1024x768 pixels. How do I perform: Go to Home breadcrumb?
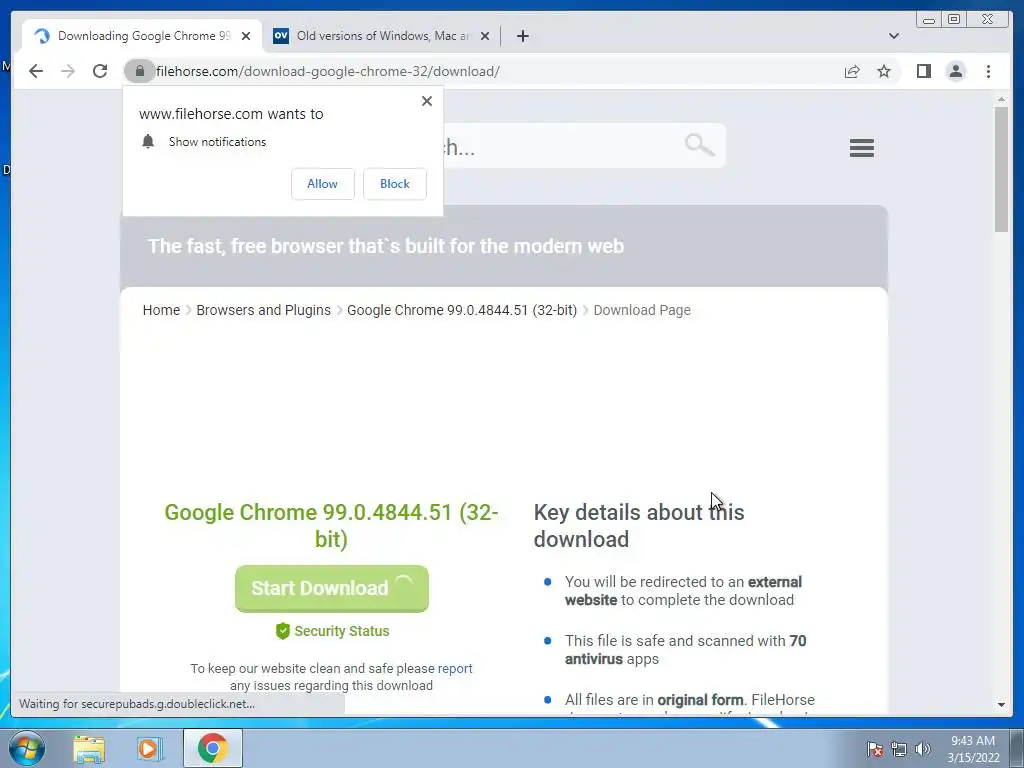[x=161, y=310]
